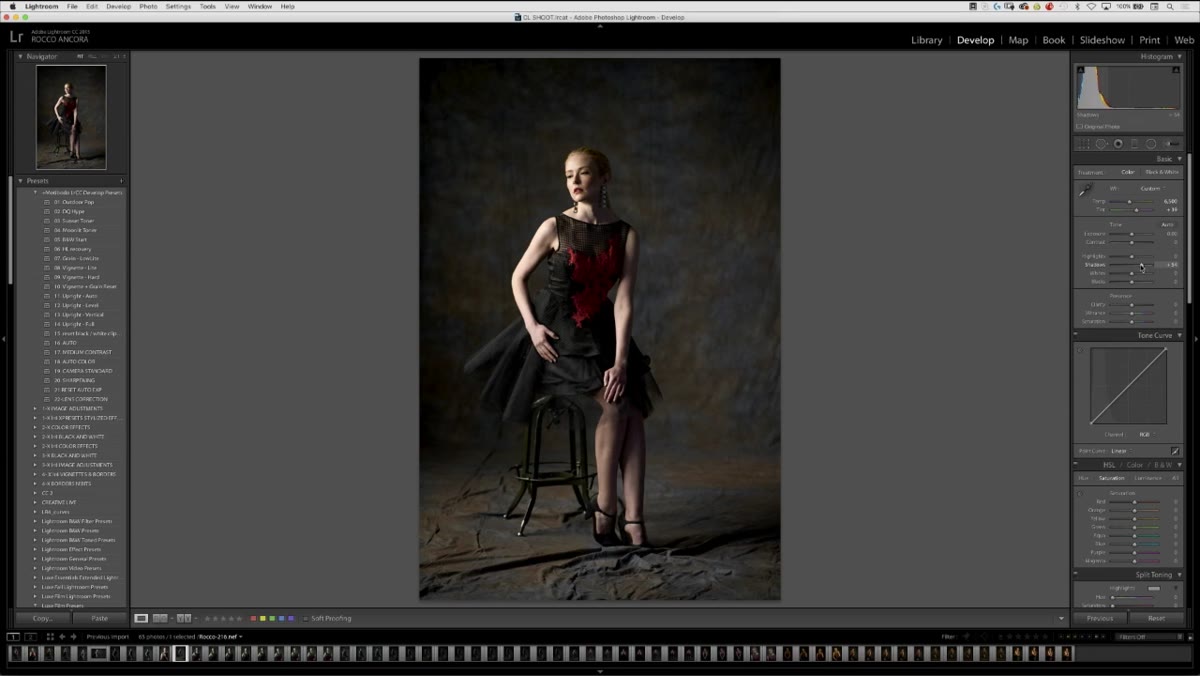
Task: Click the point curve edit icon
Action: [1175, 451]
